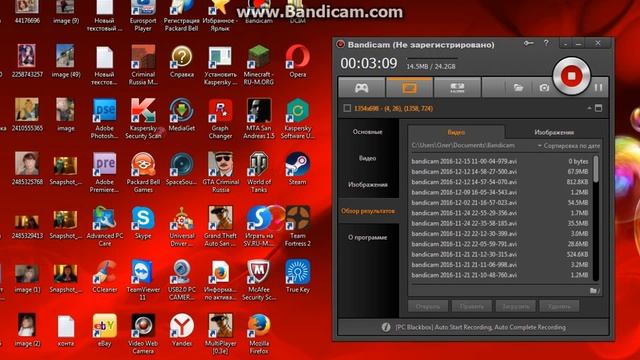Open the Изображения section in left sidebar

(367, 184)
